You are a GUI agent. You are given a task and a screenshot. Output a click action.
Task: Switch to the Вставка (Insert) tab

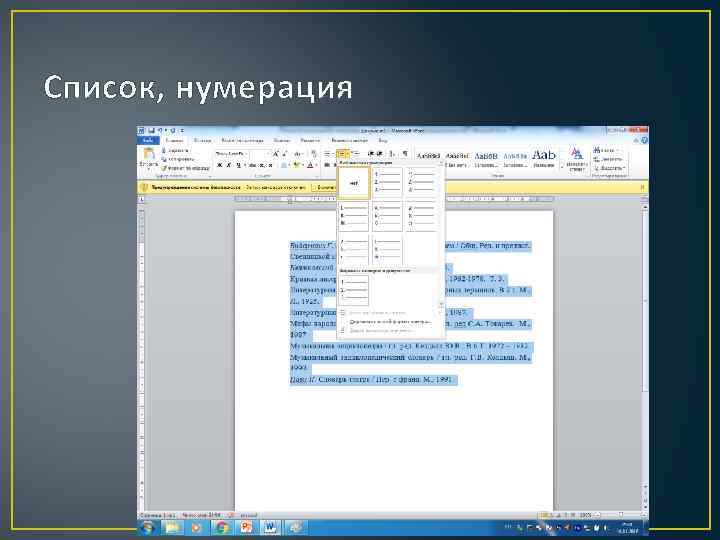[x=202, y=141]
